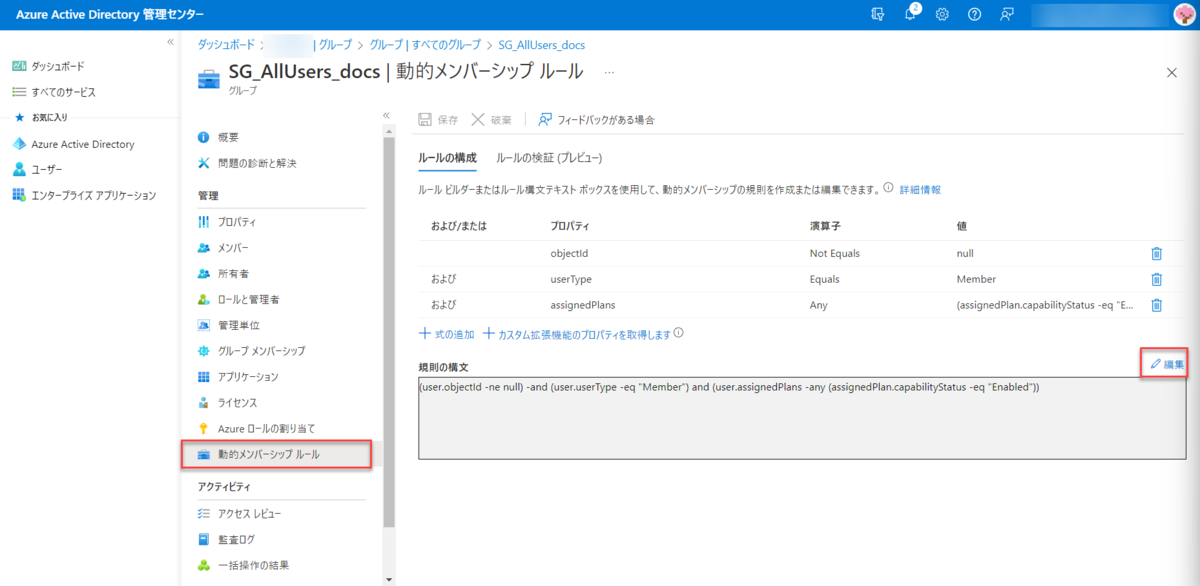Delete the objectId rule row
1200x586 pixels.
[x=1156, y=254]
